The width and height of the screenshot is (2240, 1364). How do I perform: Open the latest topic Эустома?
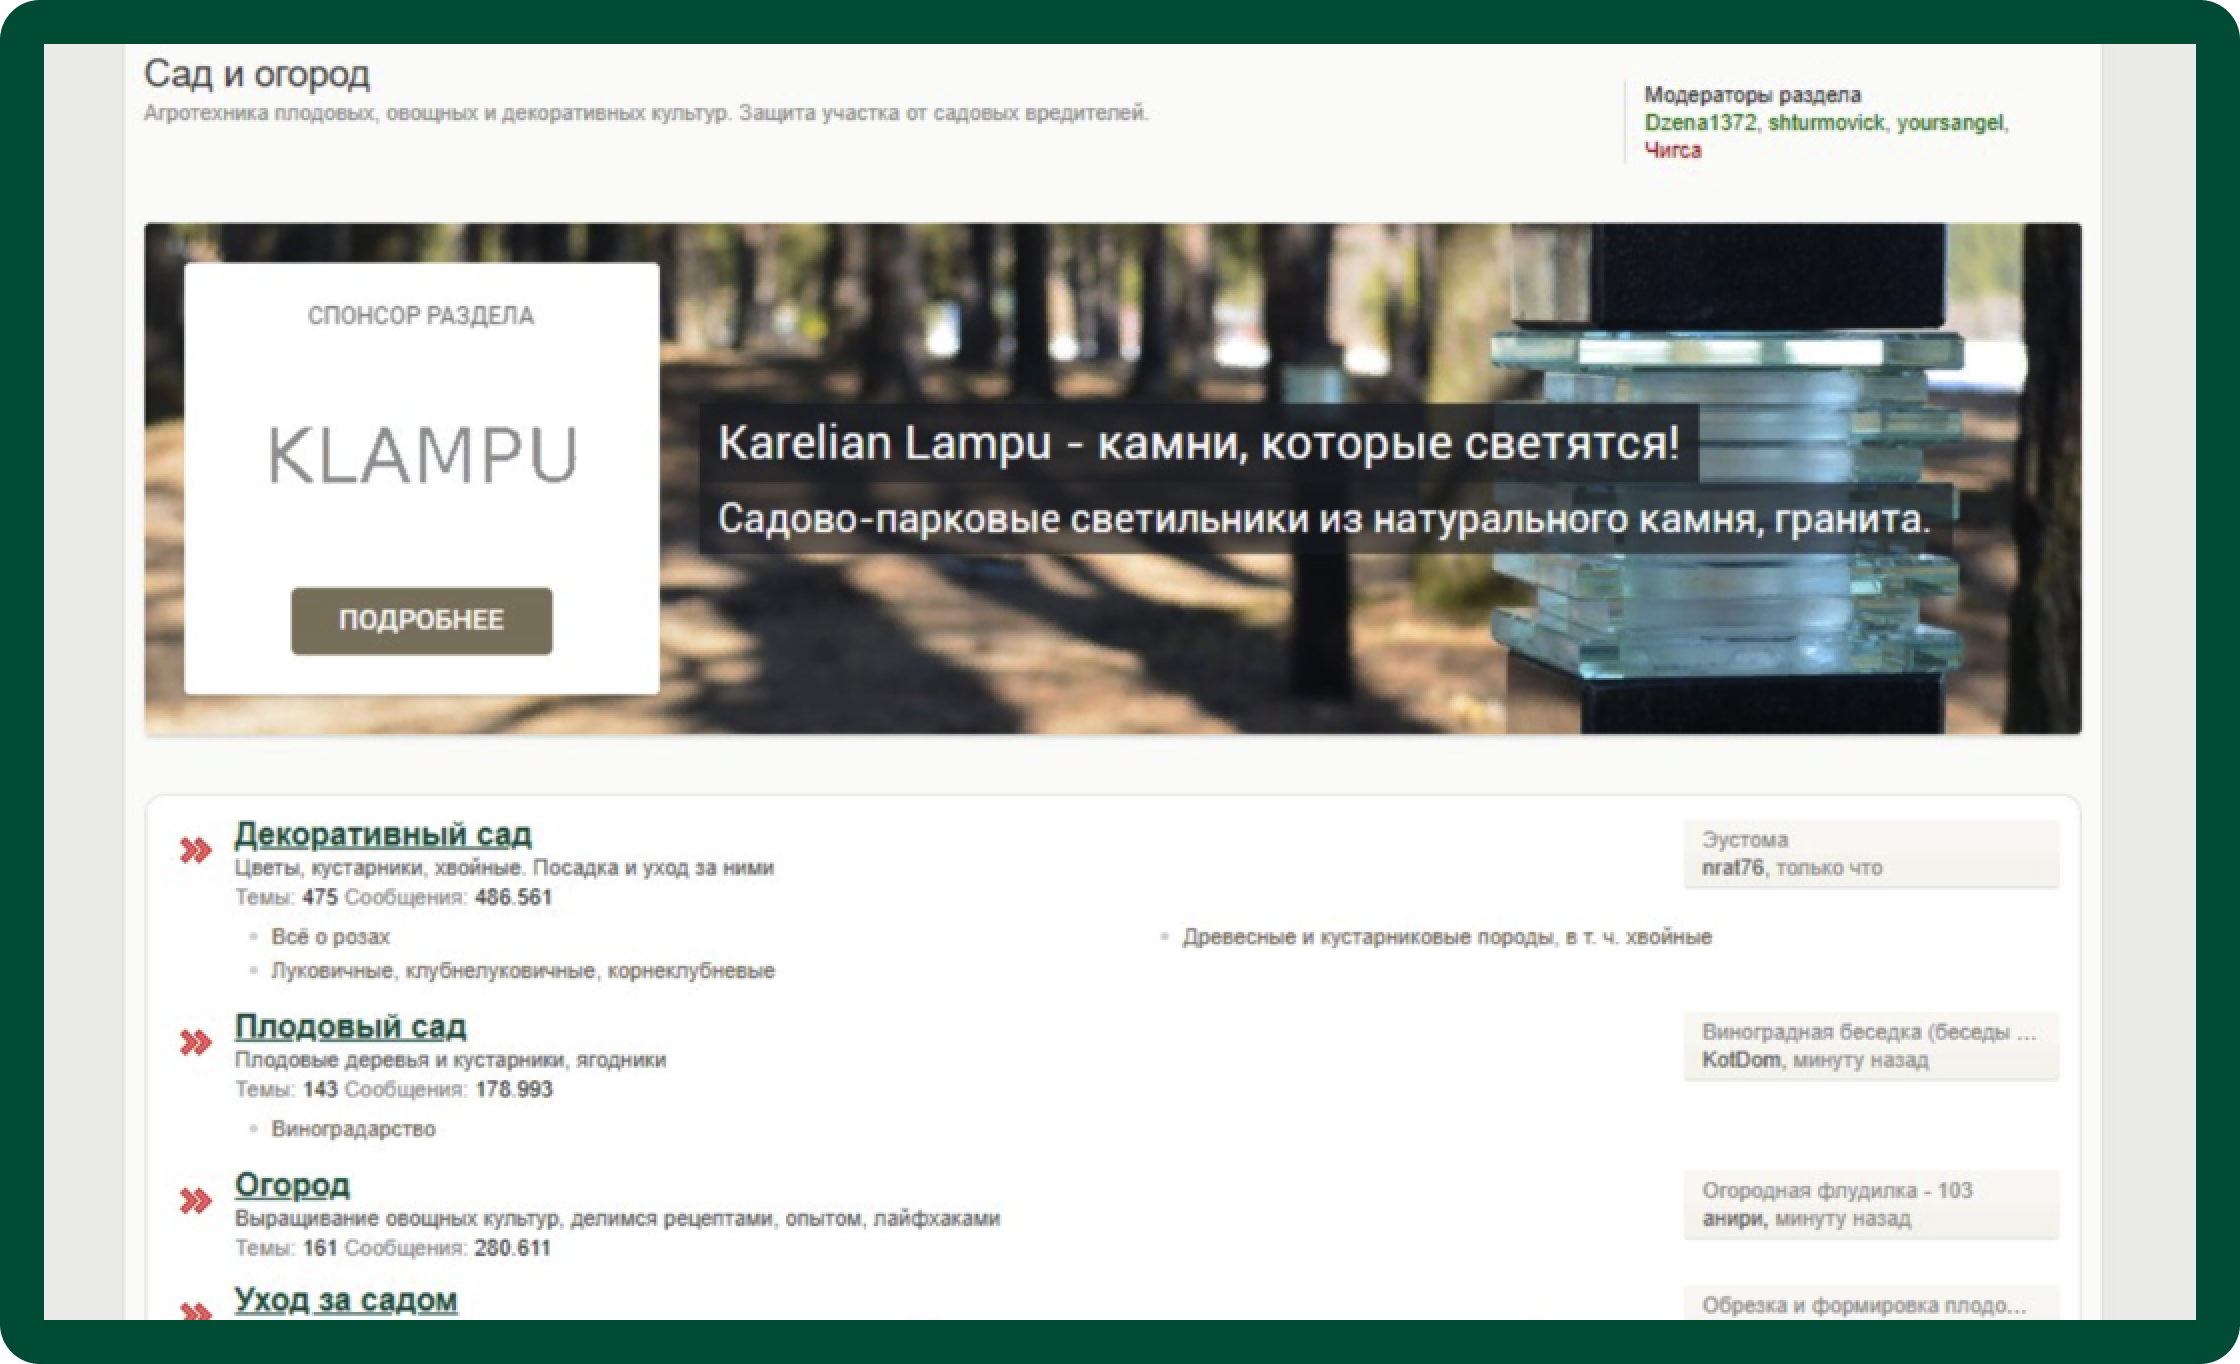[1745, 840]
